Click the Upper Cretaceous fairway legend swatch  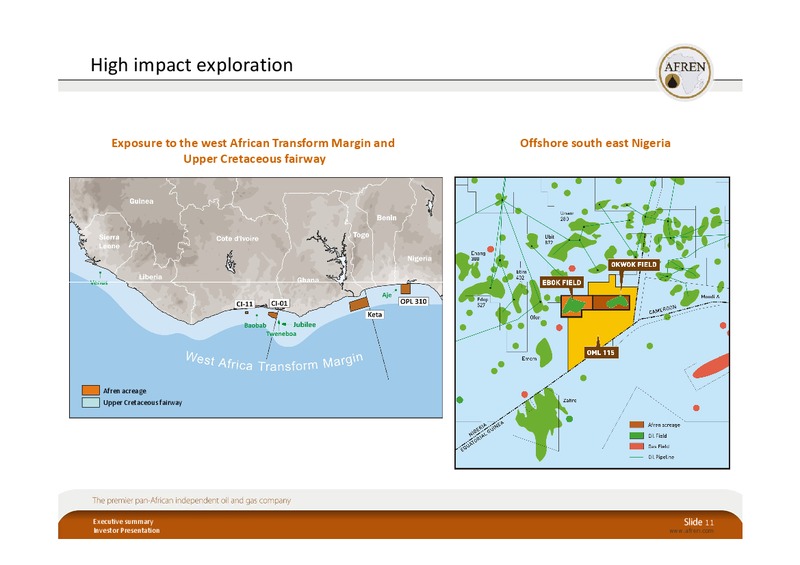(90, 402)
